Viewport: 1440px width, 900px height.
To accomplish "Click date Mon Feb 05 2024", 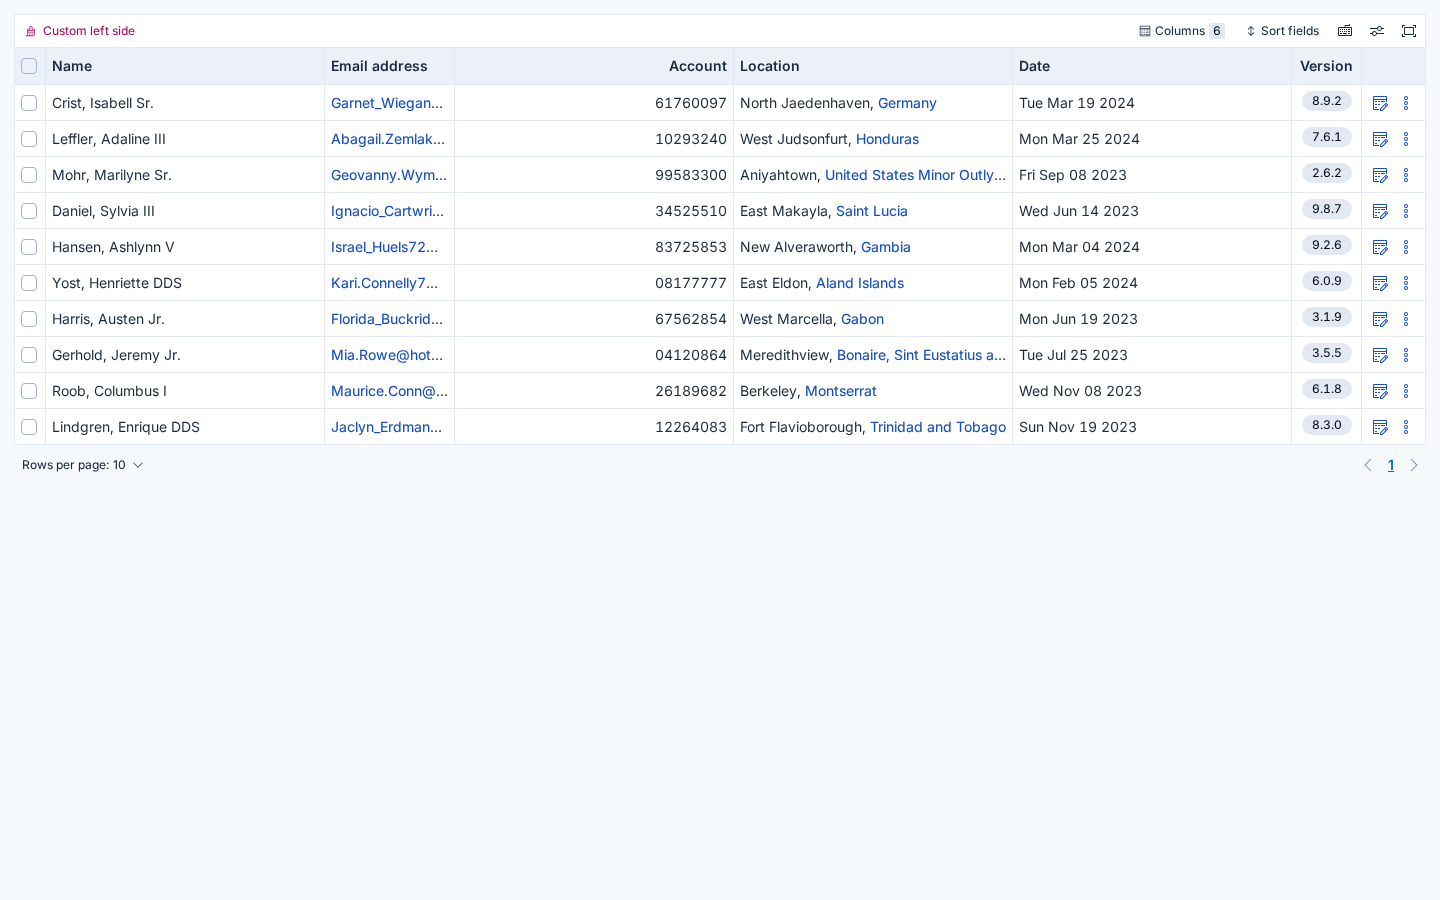I will pos(1078,283).
